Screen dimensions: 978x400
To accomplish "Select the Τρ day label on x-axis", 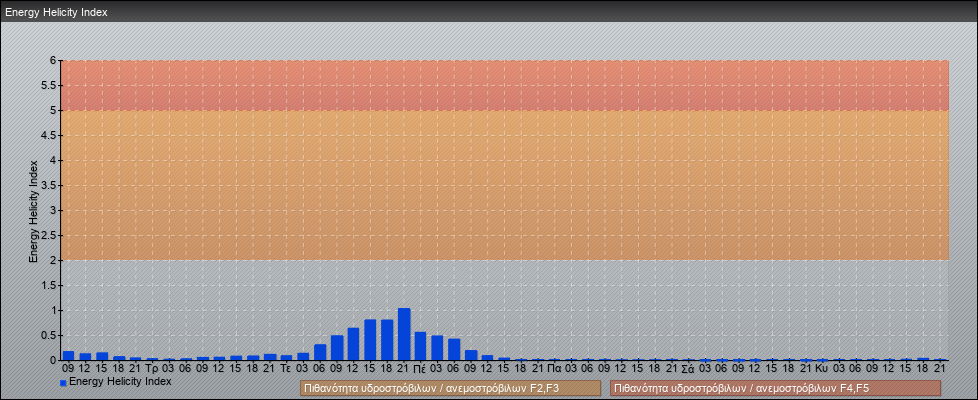I will [x=152, y=368].
